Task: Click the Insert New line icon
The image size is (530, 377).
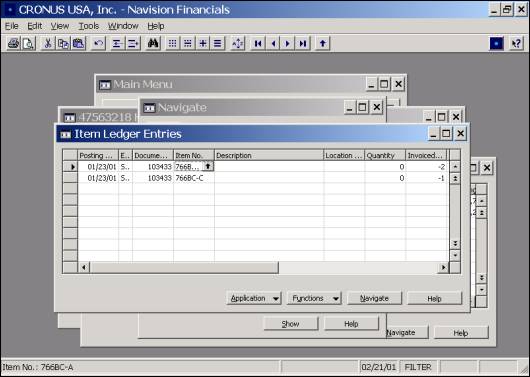Action: tap(118, 43)
